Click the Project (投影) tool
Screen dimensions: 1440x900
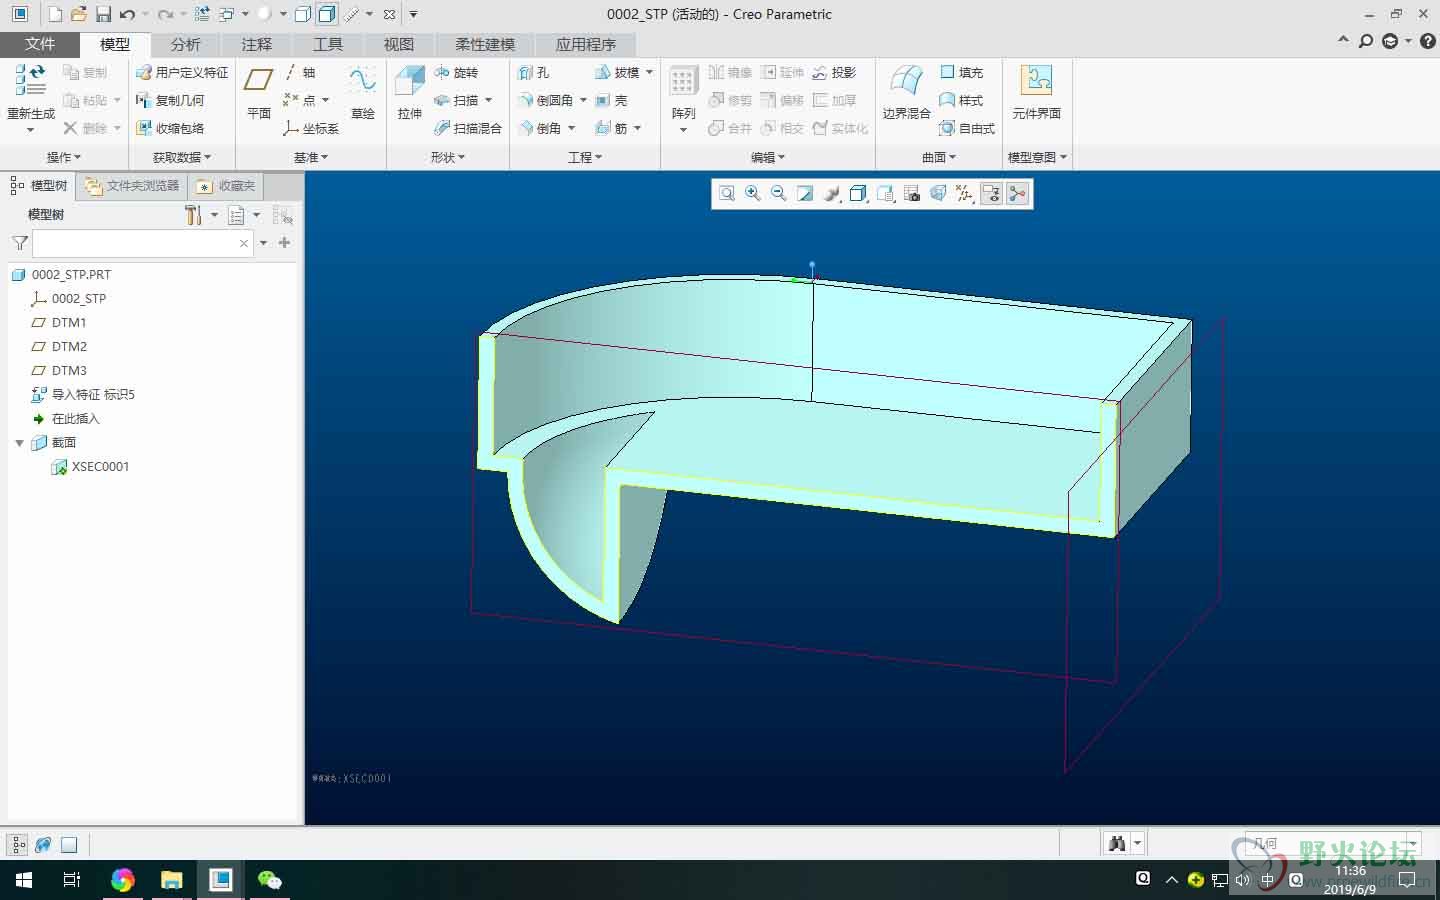click(834, 72)
